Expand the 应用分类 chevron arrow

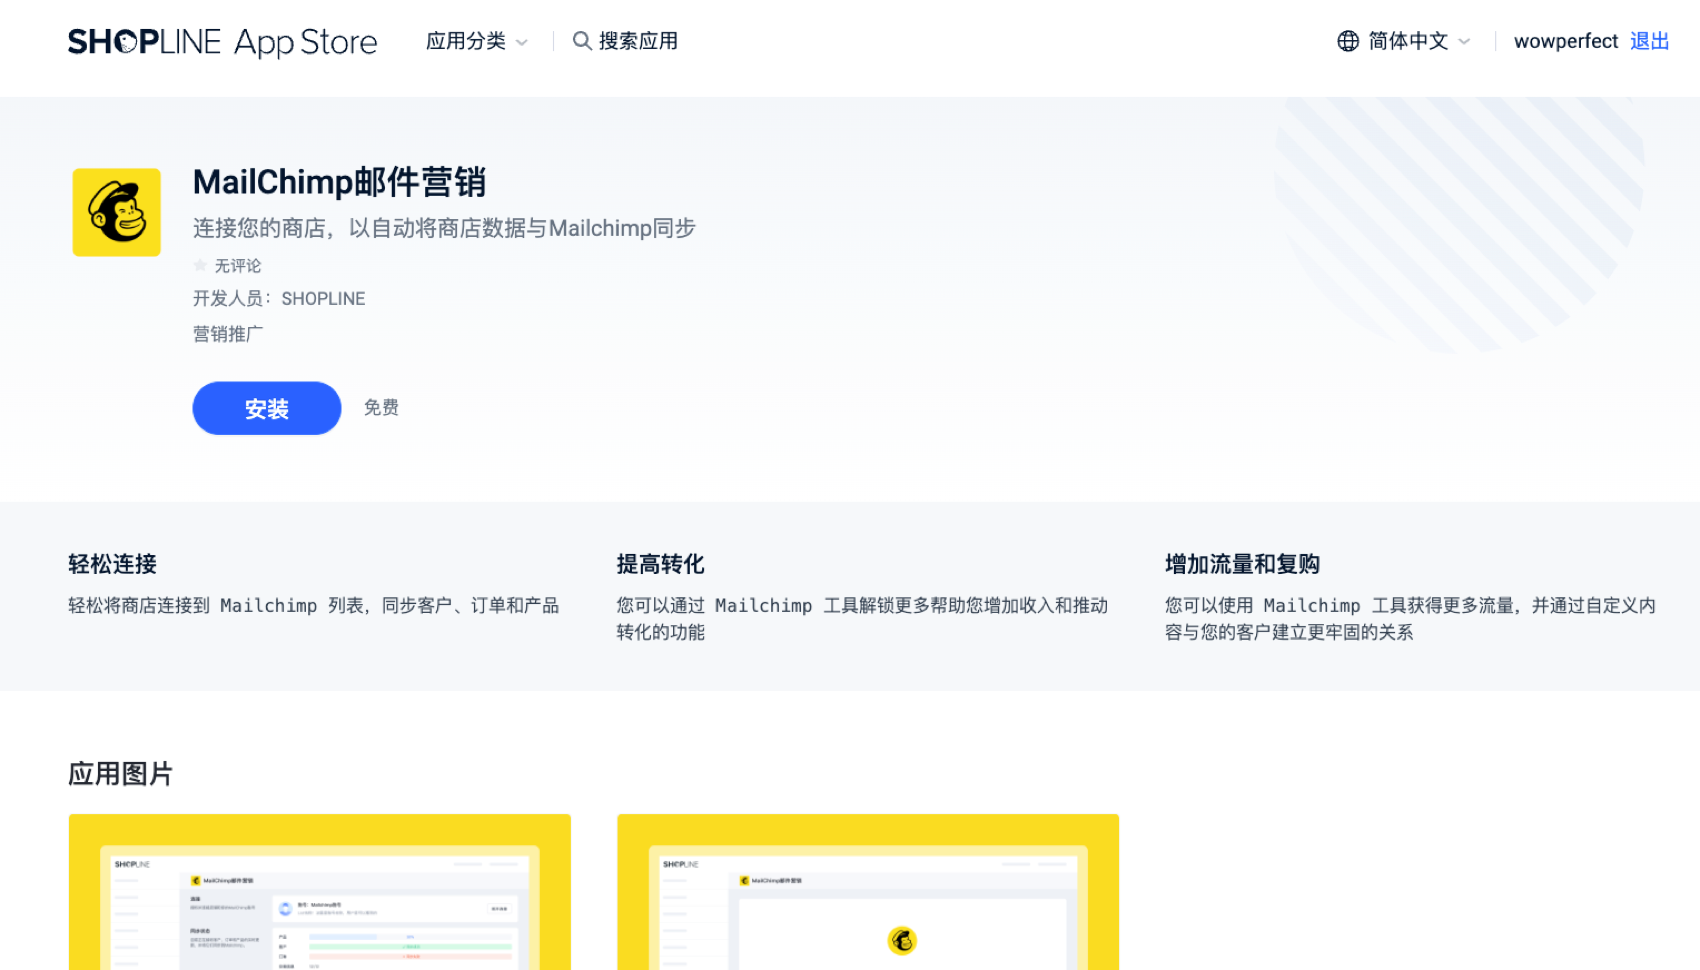[521, 42]
